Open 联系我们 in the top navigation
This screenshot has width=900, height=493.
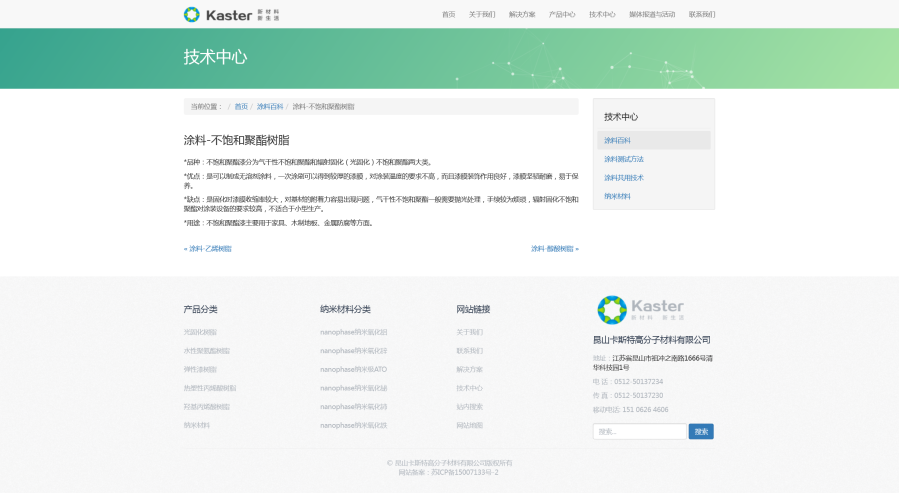pyautogui.click(x=702, y=14)
